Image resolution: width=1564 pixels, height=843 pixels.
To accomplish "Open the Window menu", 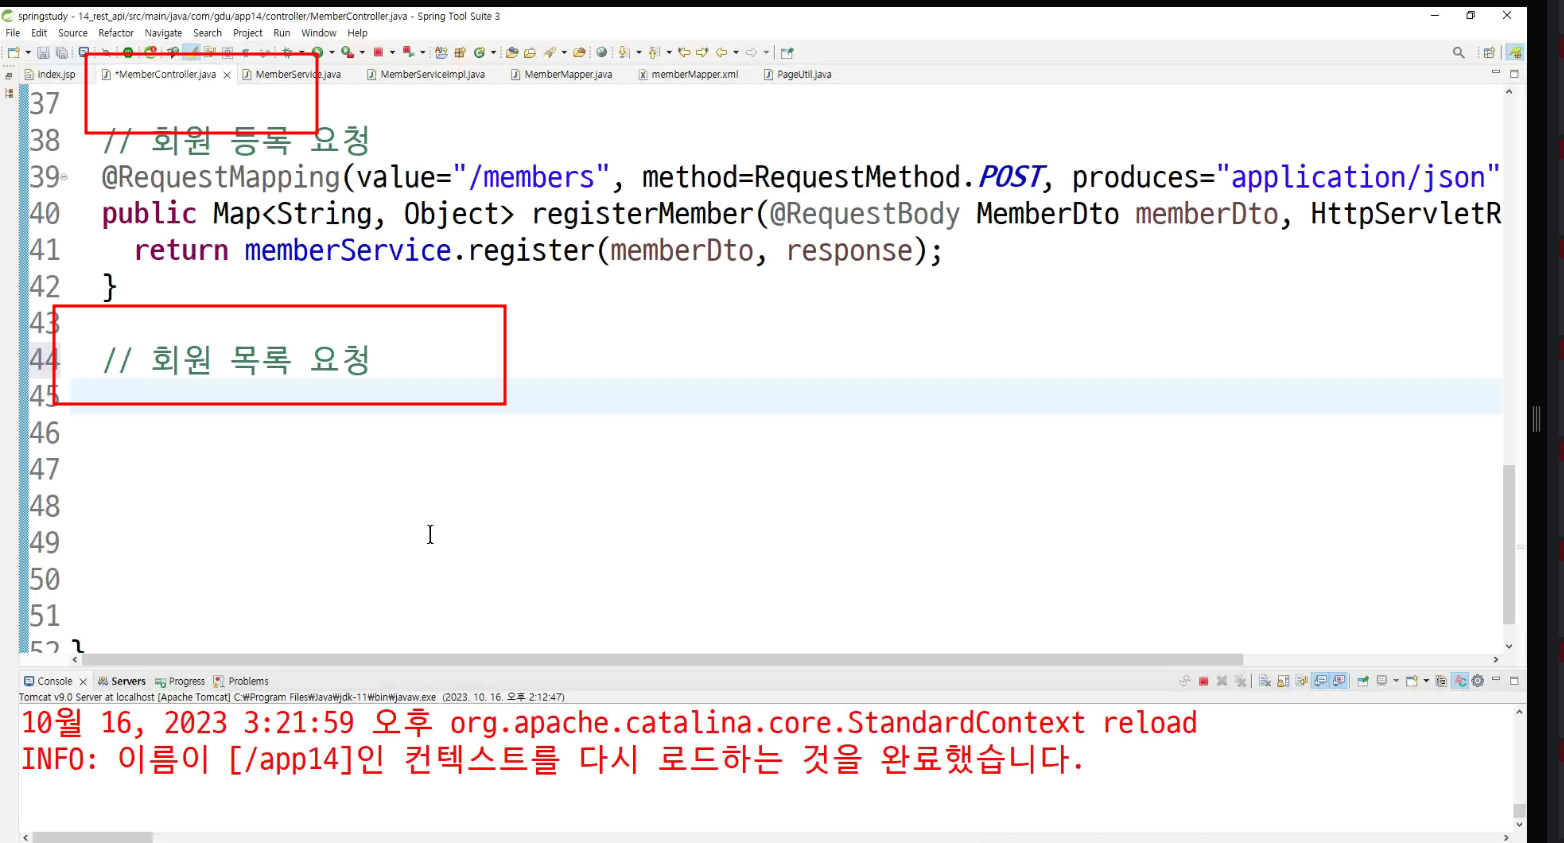I will tap(319, 33).
